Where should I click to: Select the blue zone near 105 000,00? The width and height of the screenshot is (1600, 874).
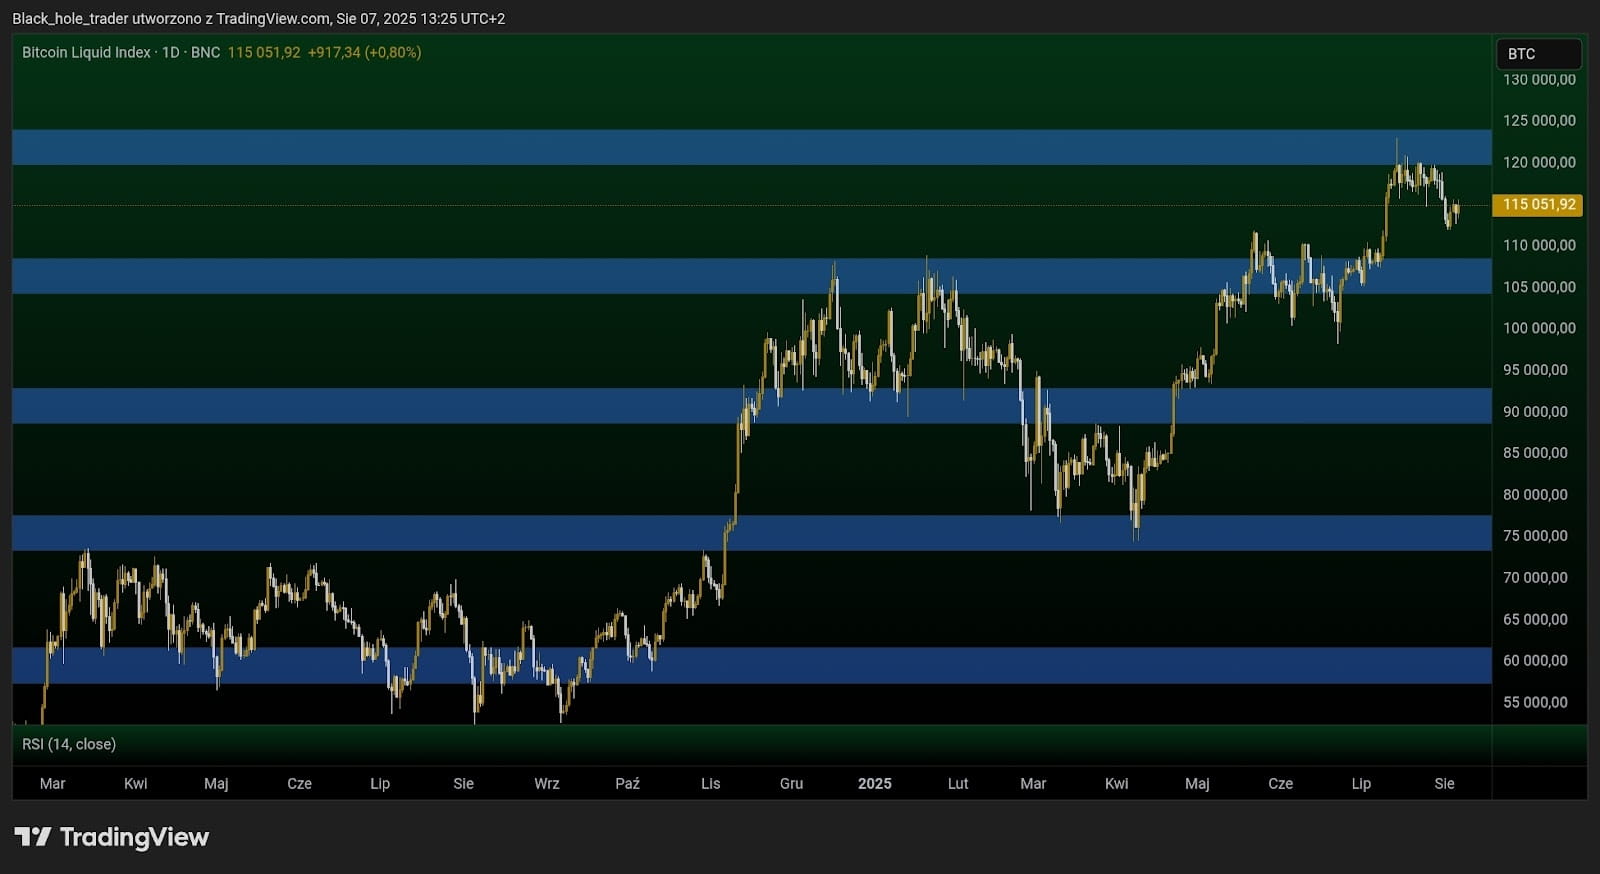pyautogui.click(x=752, y=276)
